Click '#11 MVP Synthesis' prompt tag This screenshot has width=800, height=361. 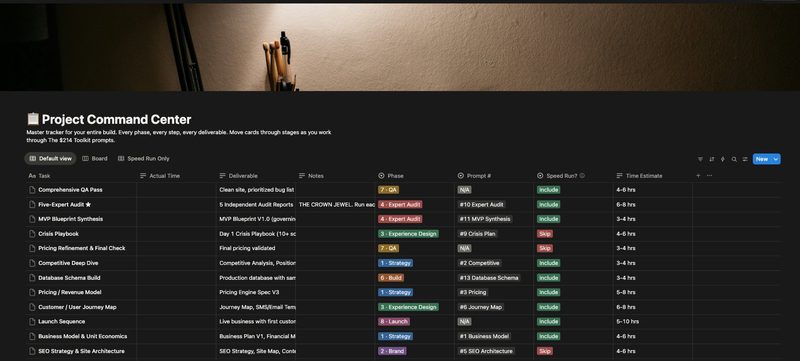485,219
